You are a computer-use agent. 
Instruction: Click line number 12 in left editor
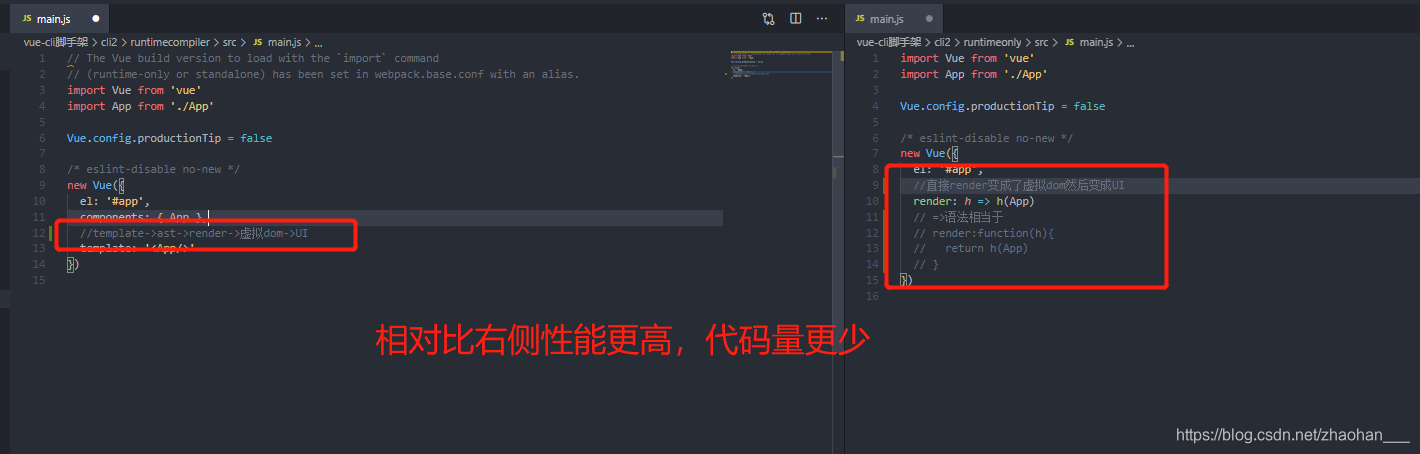tap(39, 233)
